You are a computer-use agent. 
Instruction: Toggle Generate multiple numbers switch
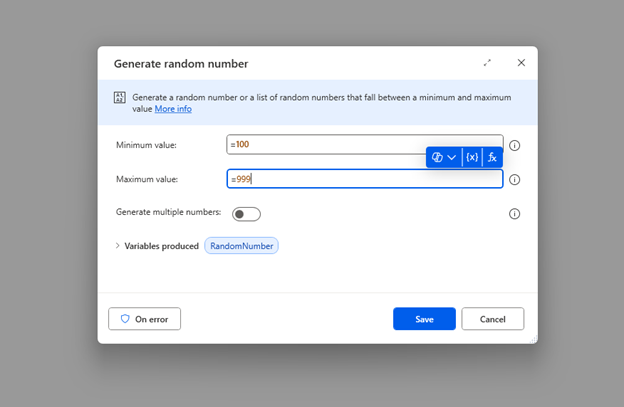coord(246,214)
